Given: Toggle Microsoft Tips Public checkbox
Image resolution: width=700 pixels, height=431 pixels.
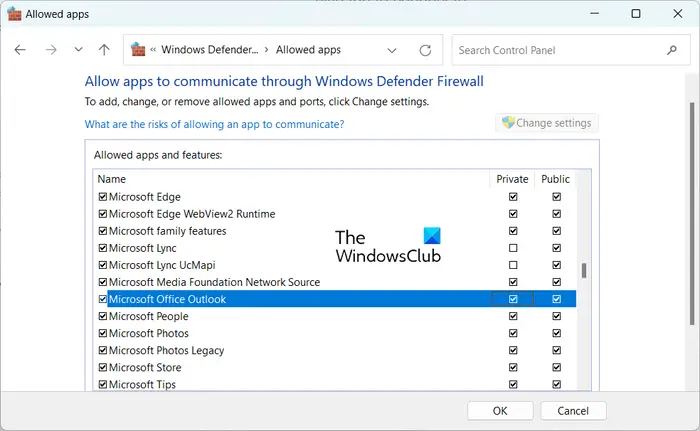Looking at the screenshot, I should (x=556, y=384).
